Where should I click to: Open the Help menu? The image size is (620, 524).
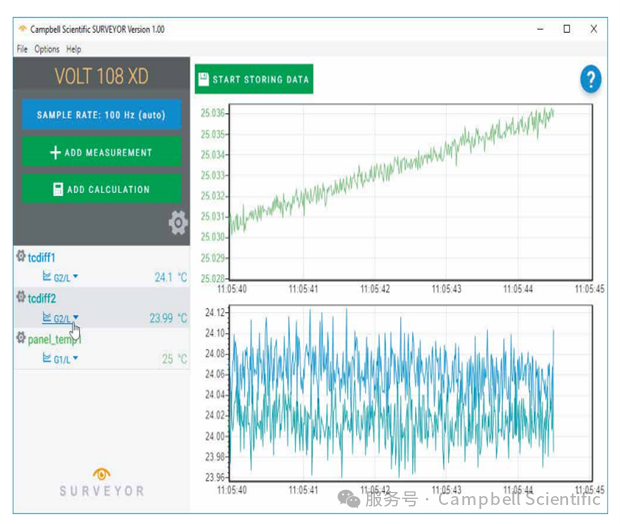click(74, 49)
